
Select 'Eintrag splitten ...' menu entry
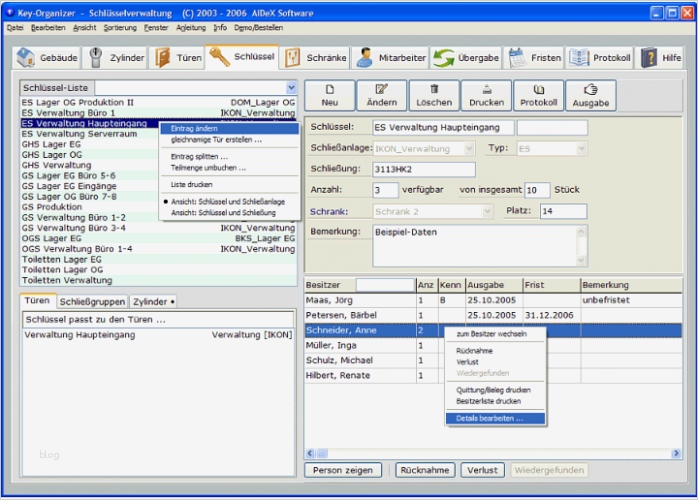click(229, 157)
